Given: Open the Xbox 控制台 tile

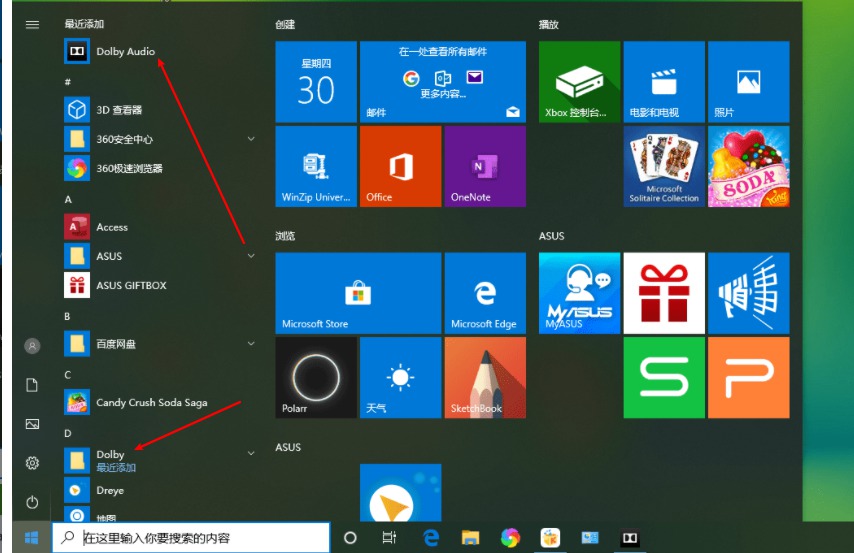Looking at the screenshot, I should (x=580, y=82).
